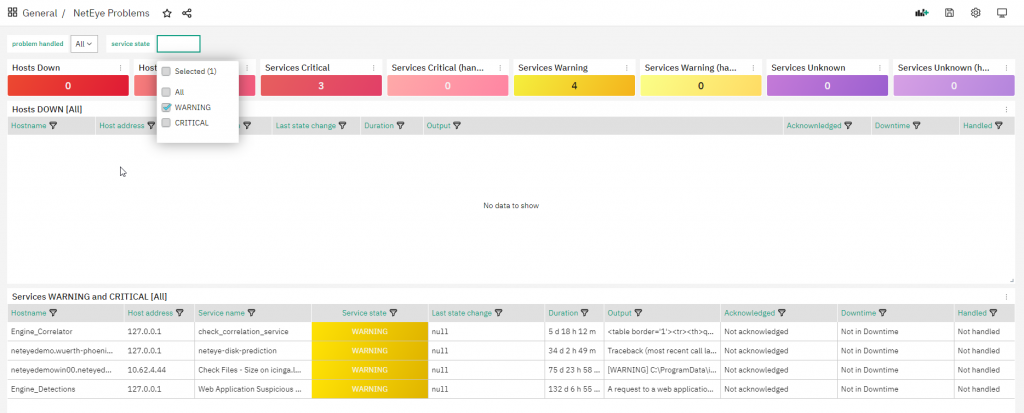Click the Services Critical value 3
The height and width of the screenshot is (413, 1024).
(321, 86)
